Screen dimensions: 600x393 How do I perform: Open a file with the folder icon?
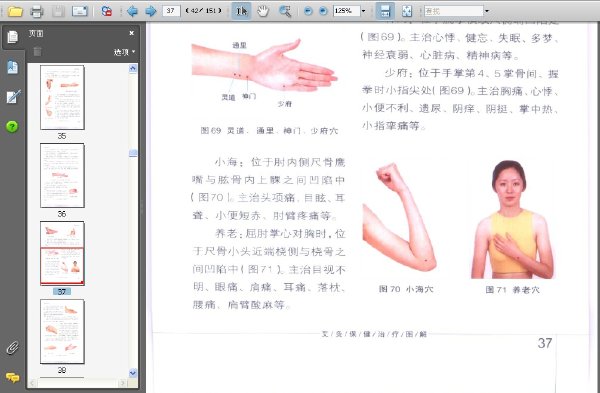click(x=15, y=11)
